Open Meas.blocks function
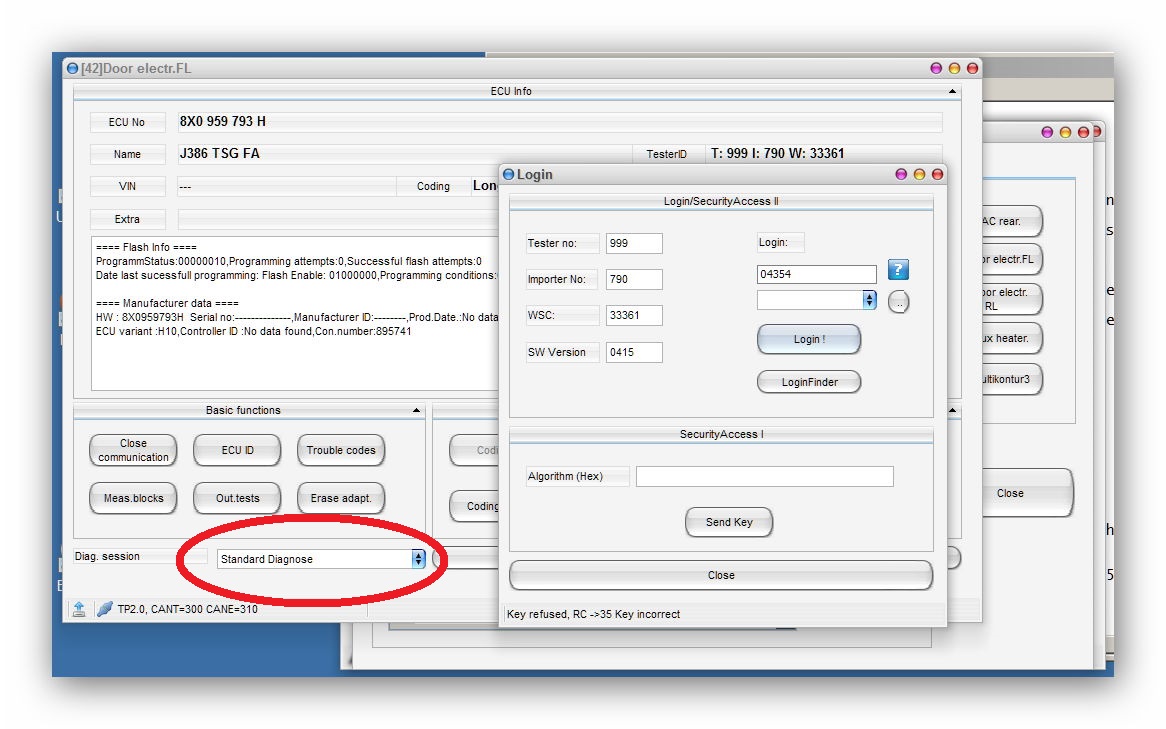 pos(133,498)
